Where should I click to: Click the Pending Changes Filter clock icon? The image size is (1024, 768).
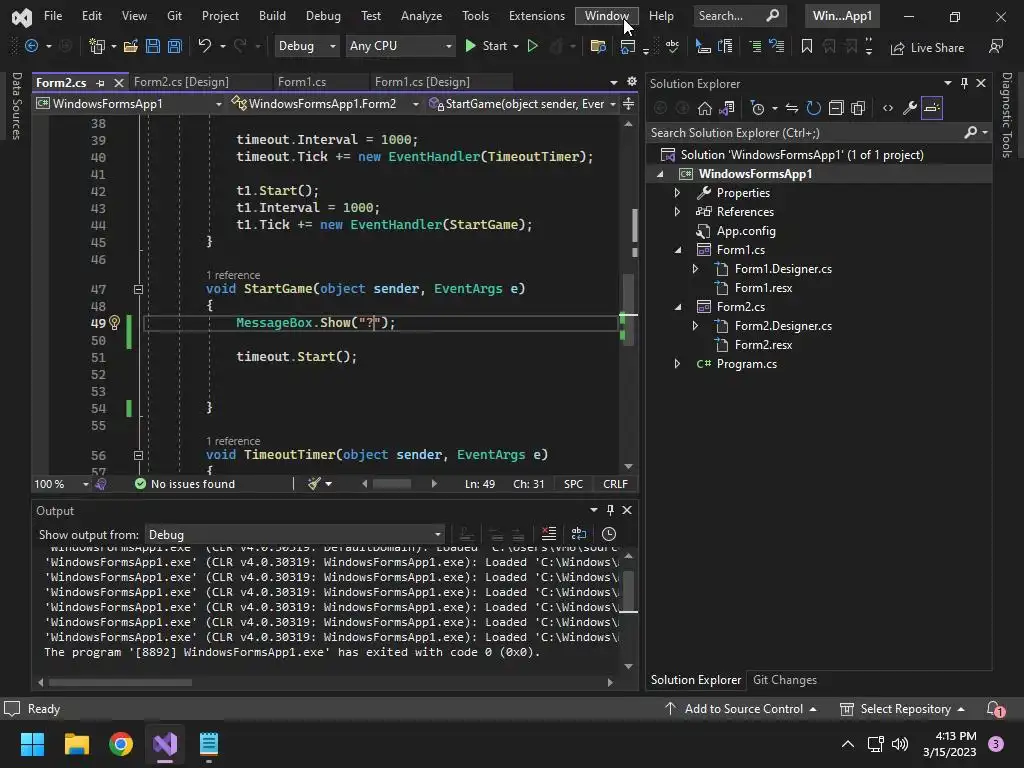click(758, 108)
